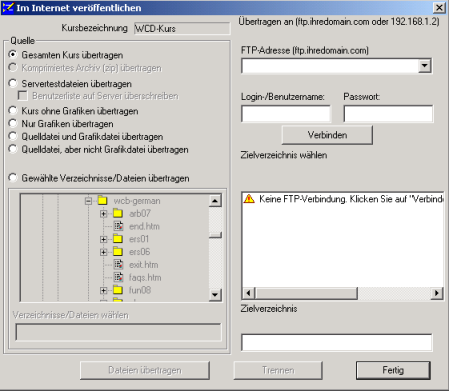Focus the Login-/Benutzername field

286,114
